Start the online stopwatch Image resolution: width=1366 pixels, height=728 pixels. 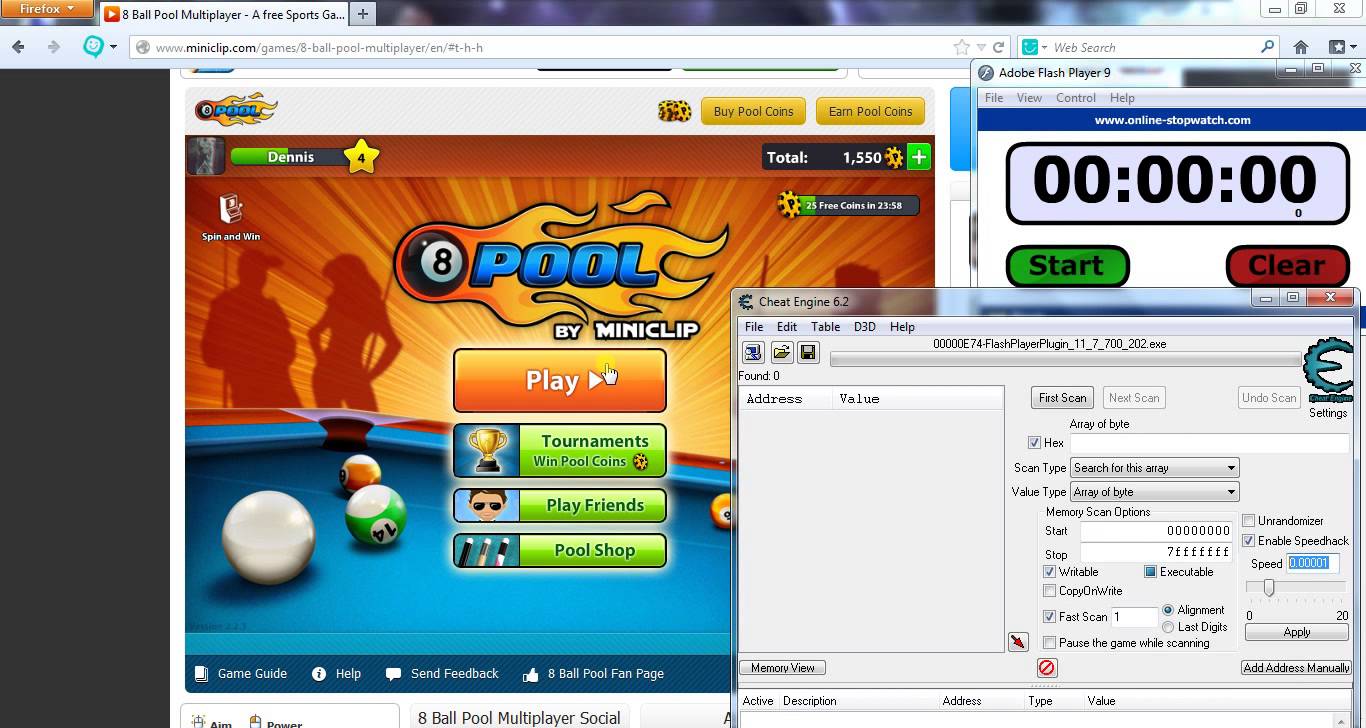coord(1066,266)
